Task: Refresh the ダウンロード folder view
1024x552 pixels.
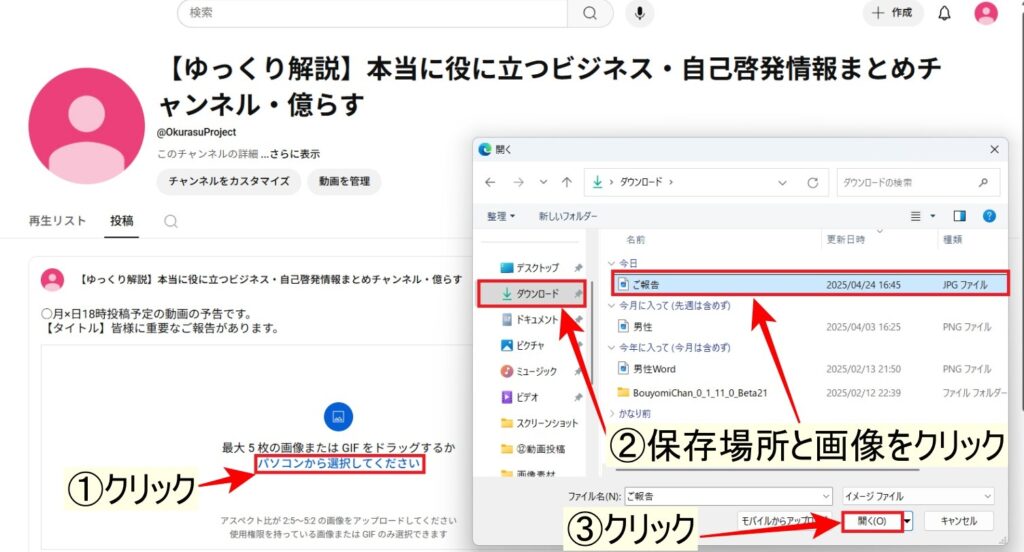Action: coord(812,183)
